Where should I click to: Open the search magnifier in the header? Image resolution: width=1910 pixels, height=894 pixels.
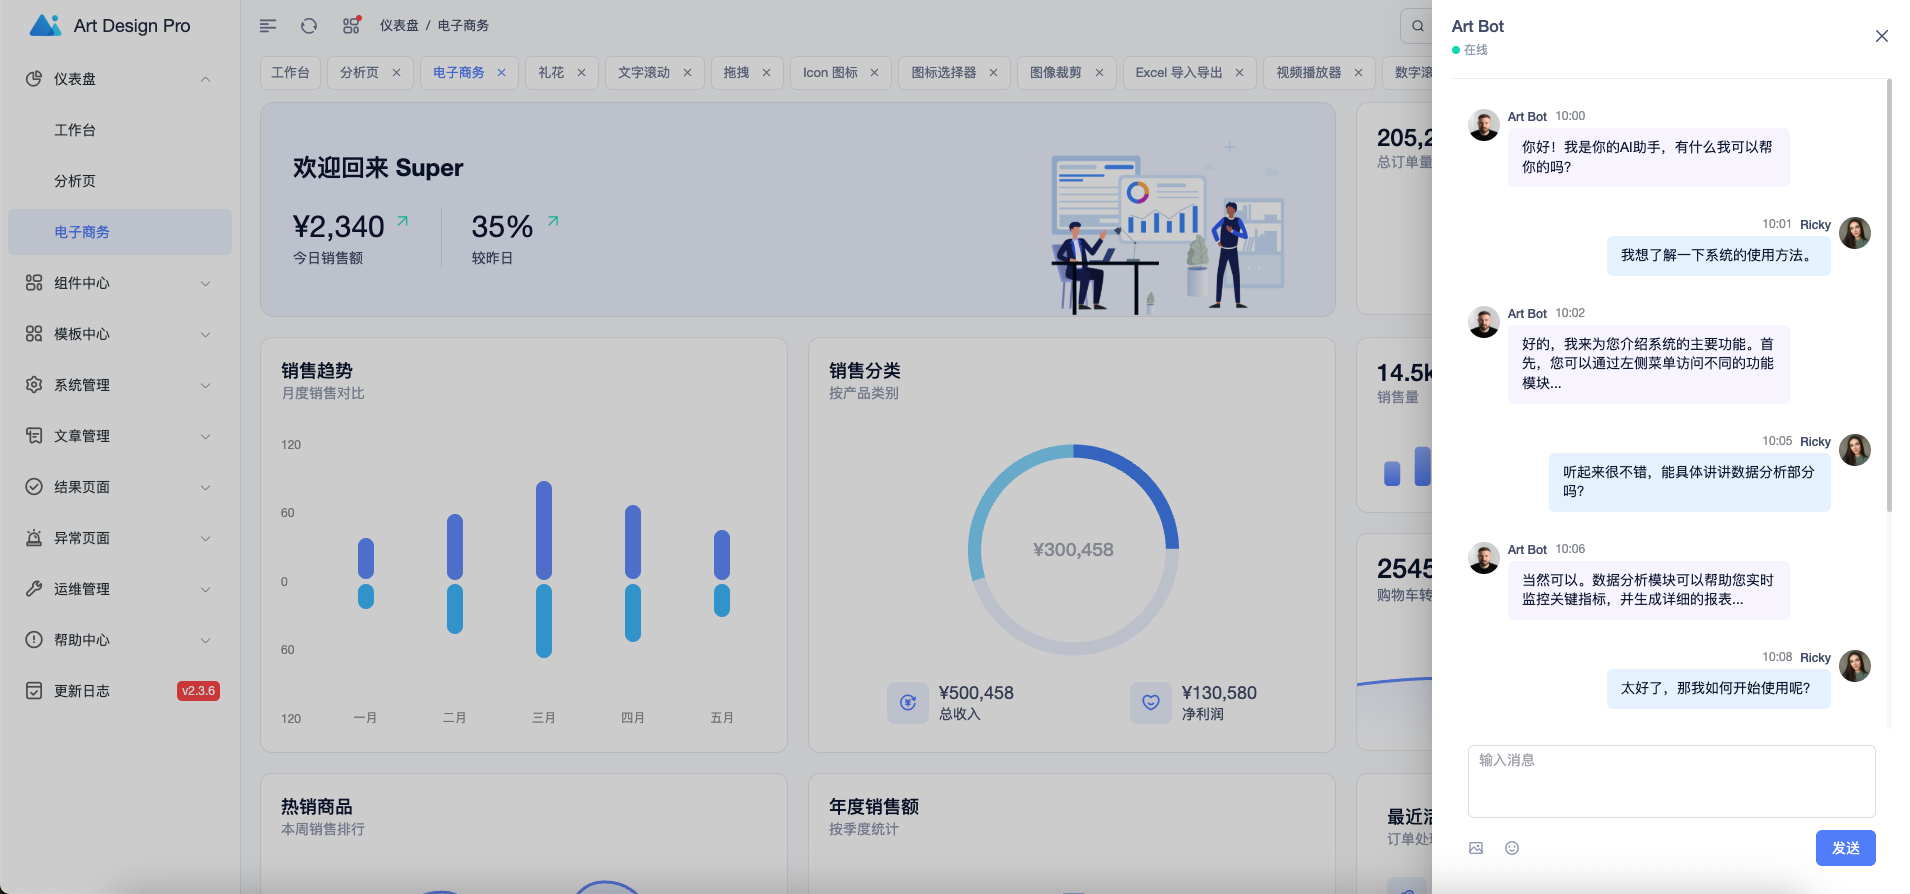(1418, 26)
